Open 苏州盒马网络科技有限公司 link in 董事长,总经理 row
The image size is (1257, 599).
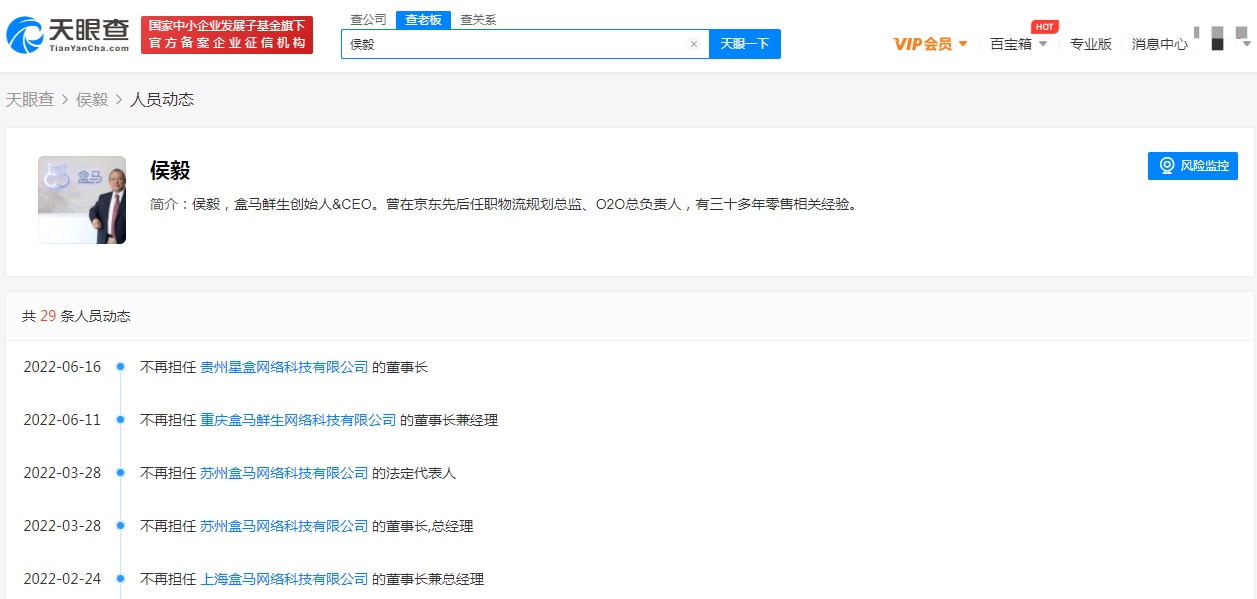(284, 526)
